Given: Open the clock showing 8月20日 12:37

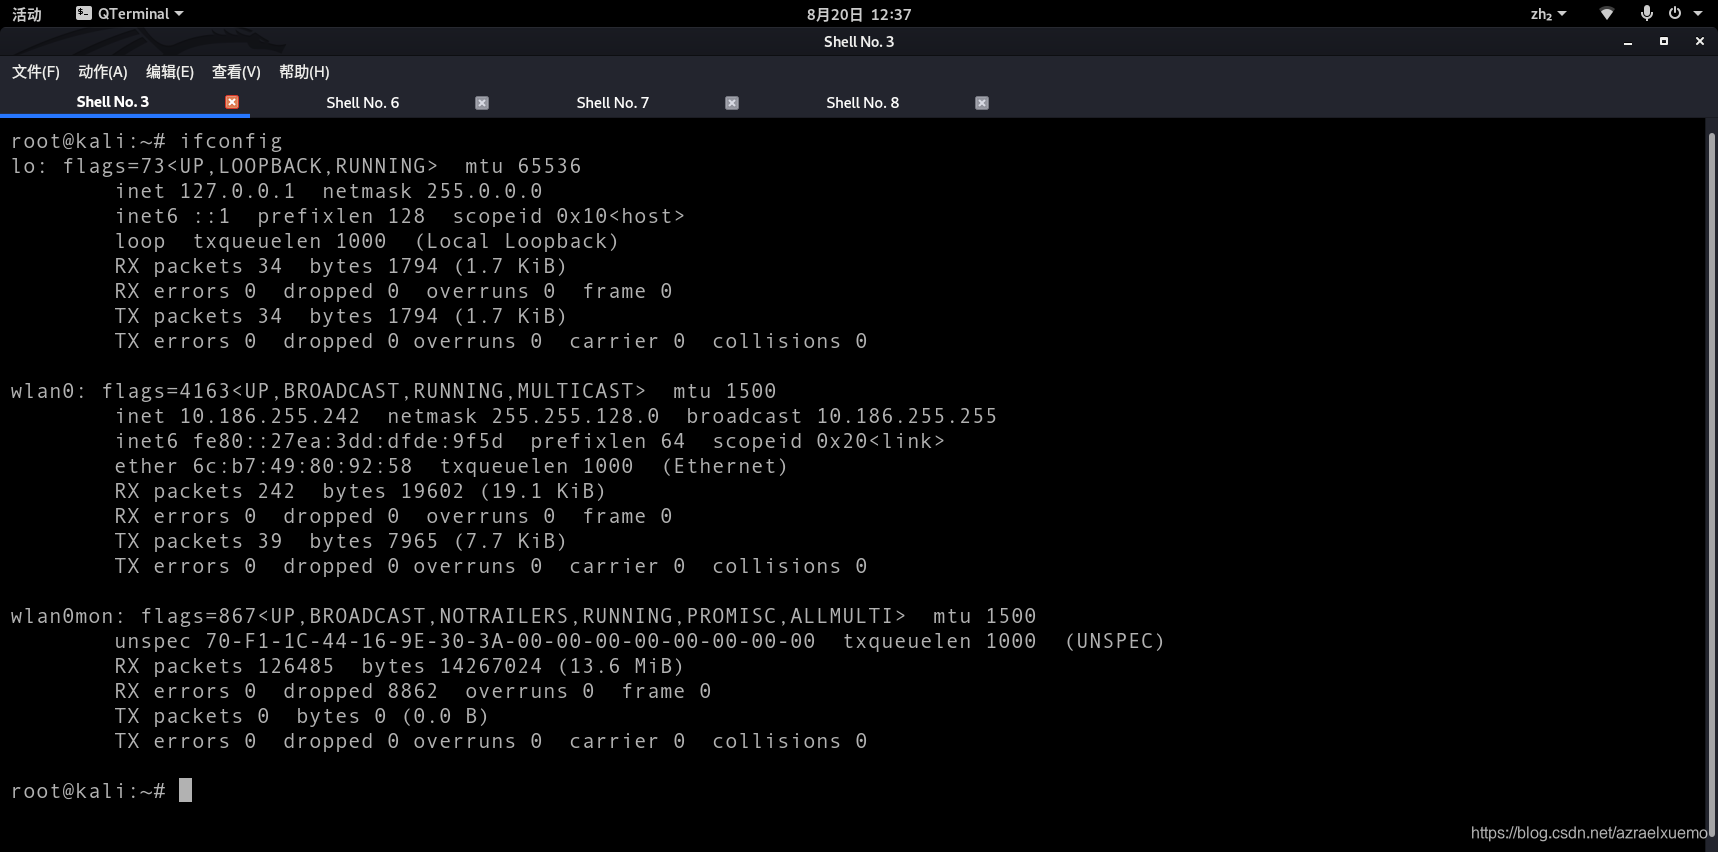Looking at the screenshot, I should 859,14.
